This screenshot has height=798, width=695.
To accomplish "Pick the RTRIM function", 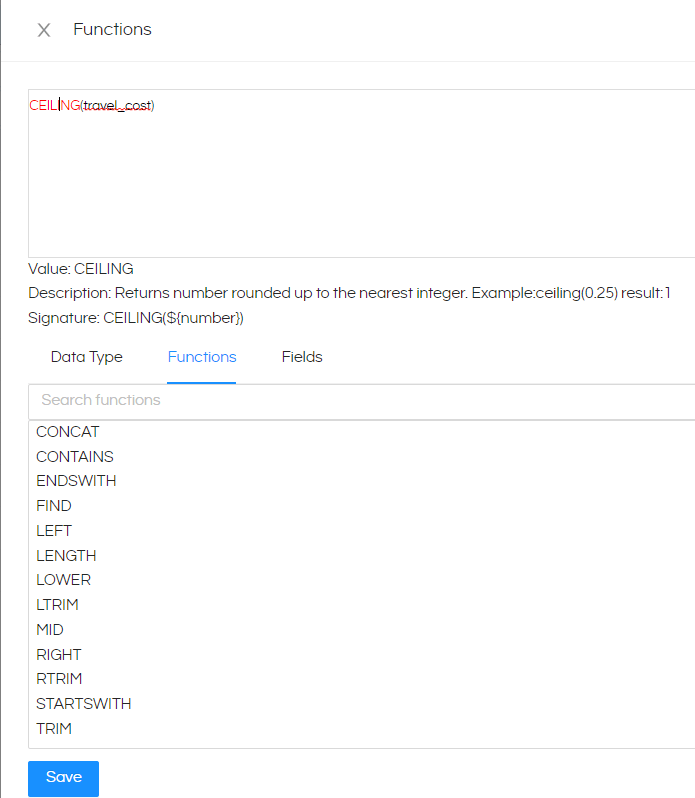I will coord(59,679).
